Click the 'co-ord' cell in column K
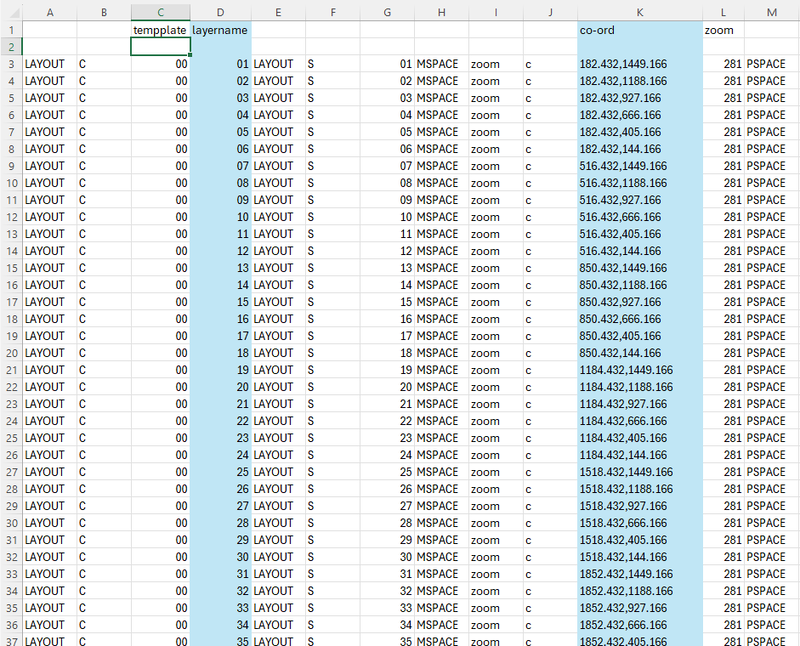The image size is (800, 646). pyautogui.click(x=639, y=30)
